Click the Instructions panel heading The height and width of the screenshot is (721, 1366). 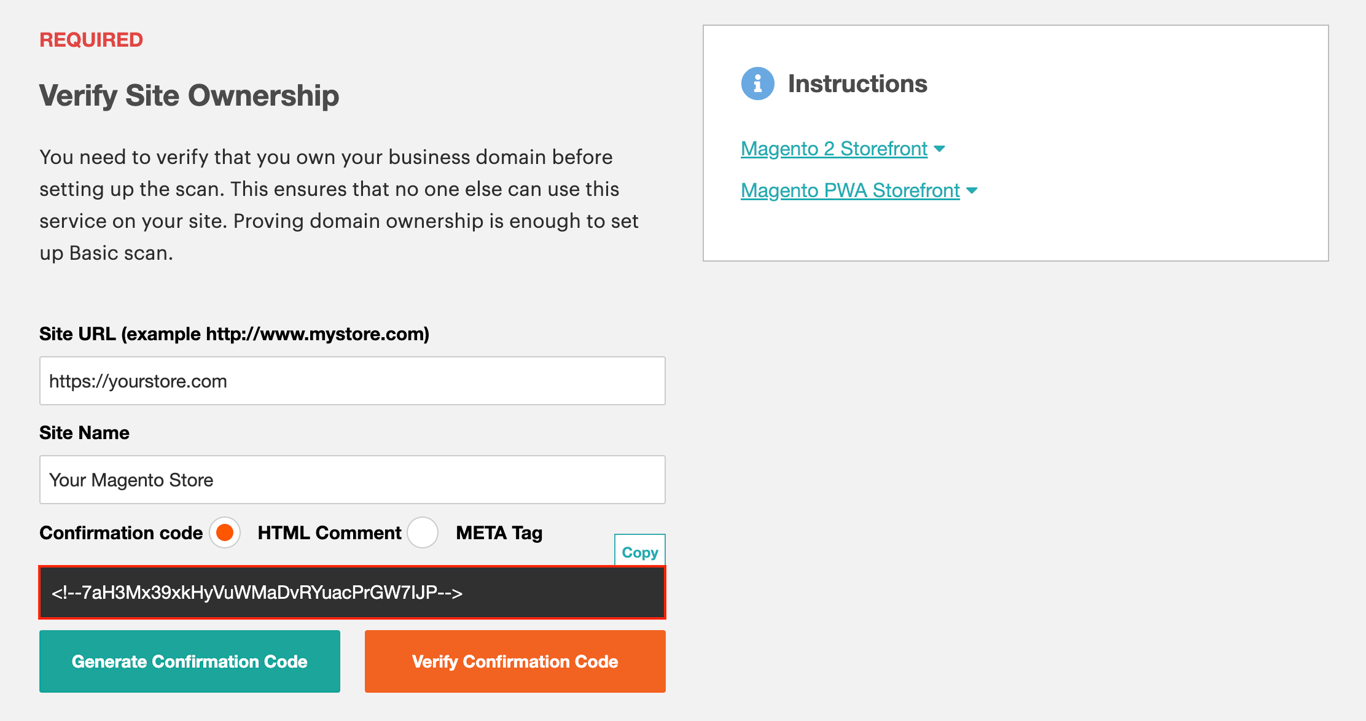[x=859, y=84]
